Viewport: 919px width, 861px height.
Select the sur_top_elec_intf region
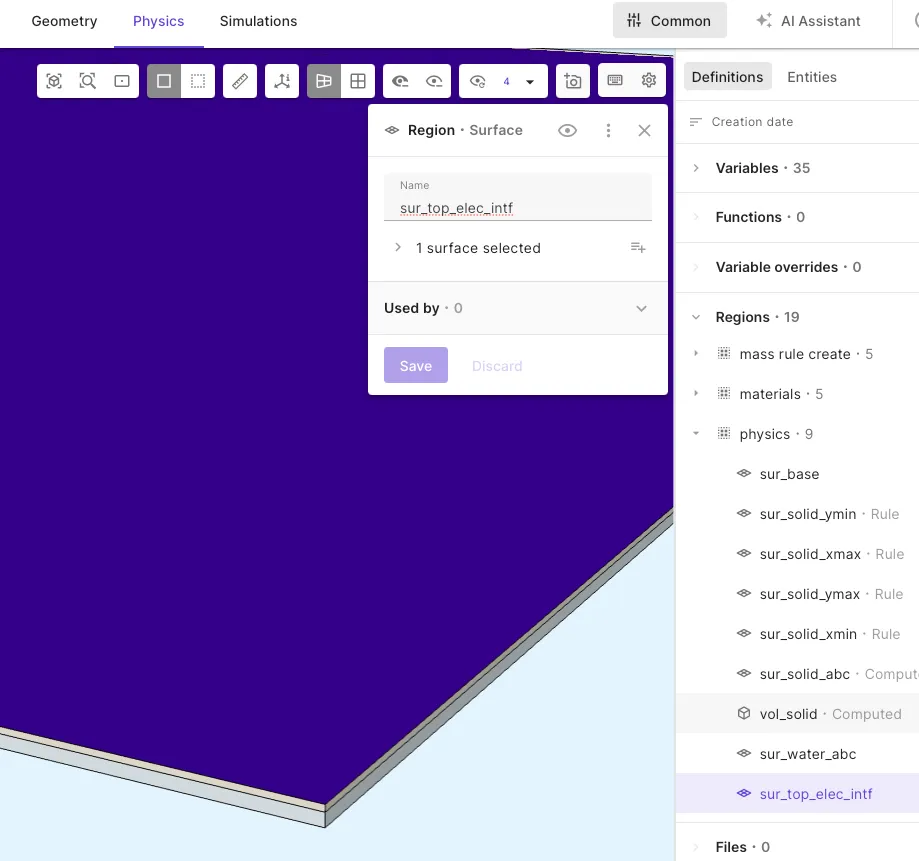tap(797, 794)
